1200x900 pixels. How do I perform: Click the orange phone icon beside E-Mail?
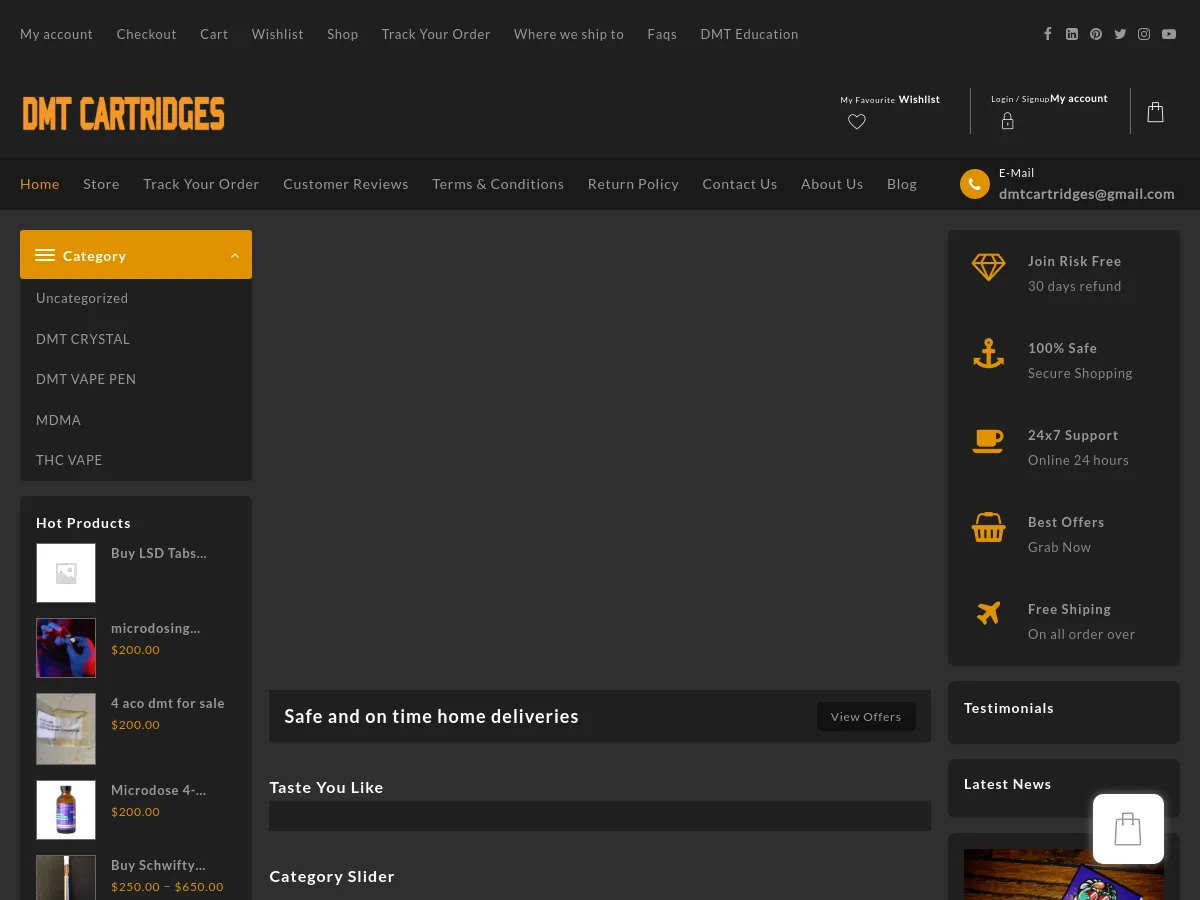(x=974, y=184)
